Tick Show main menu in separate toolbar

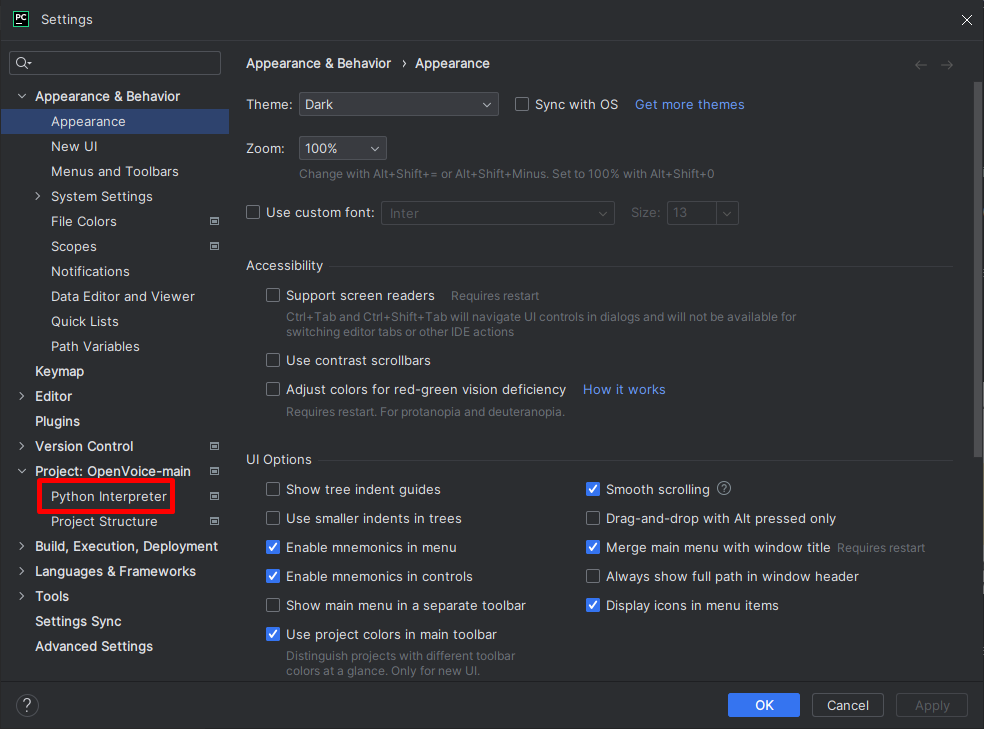coord(273,605)
